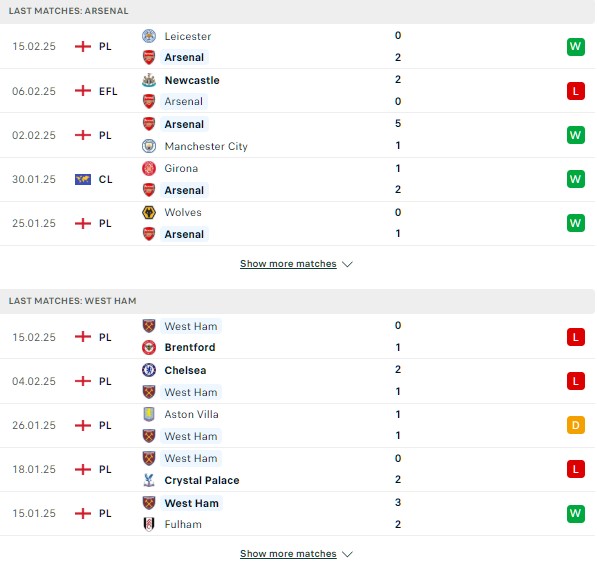This screenshot has height=570, width=597.
Task: Click the green W badge for West Ham vs Fulham
Action: [576, 514]
